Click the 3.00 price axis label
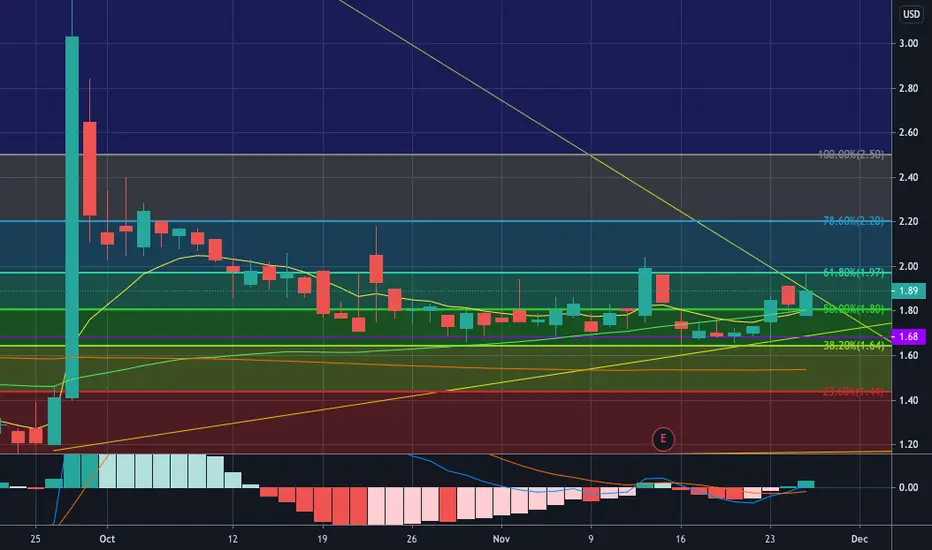Screen dimensions: 932x550 tap(908, 43)
